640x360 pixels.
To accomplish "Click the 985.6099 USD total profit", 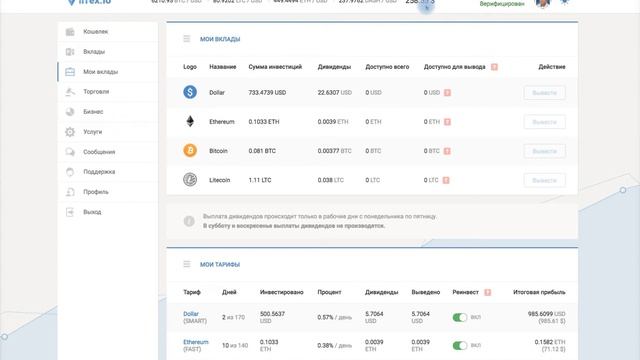I will coord(547,314).
